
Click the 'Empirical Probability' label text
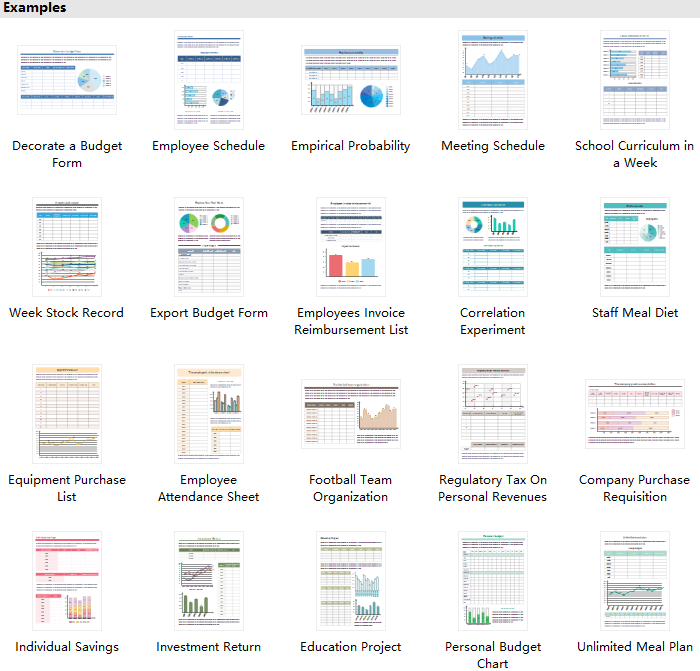(x=350, y=146)
